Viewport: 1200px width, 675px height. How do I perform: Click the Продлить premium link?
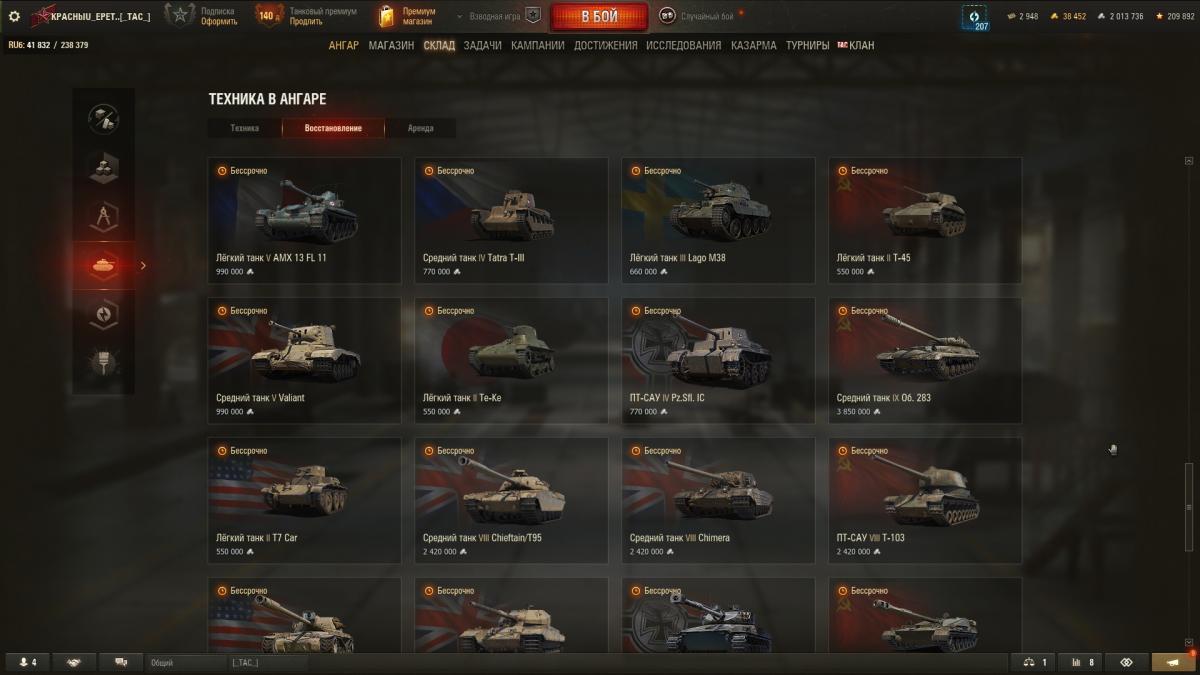(x=306, y=21)
